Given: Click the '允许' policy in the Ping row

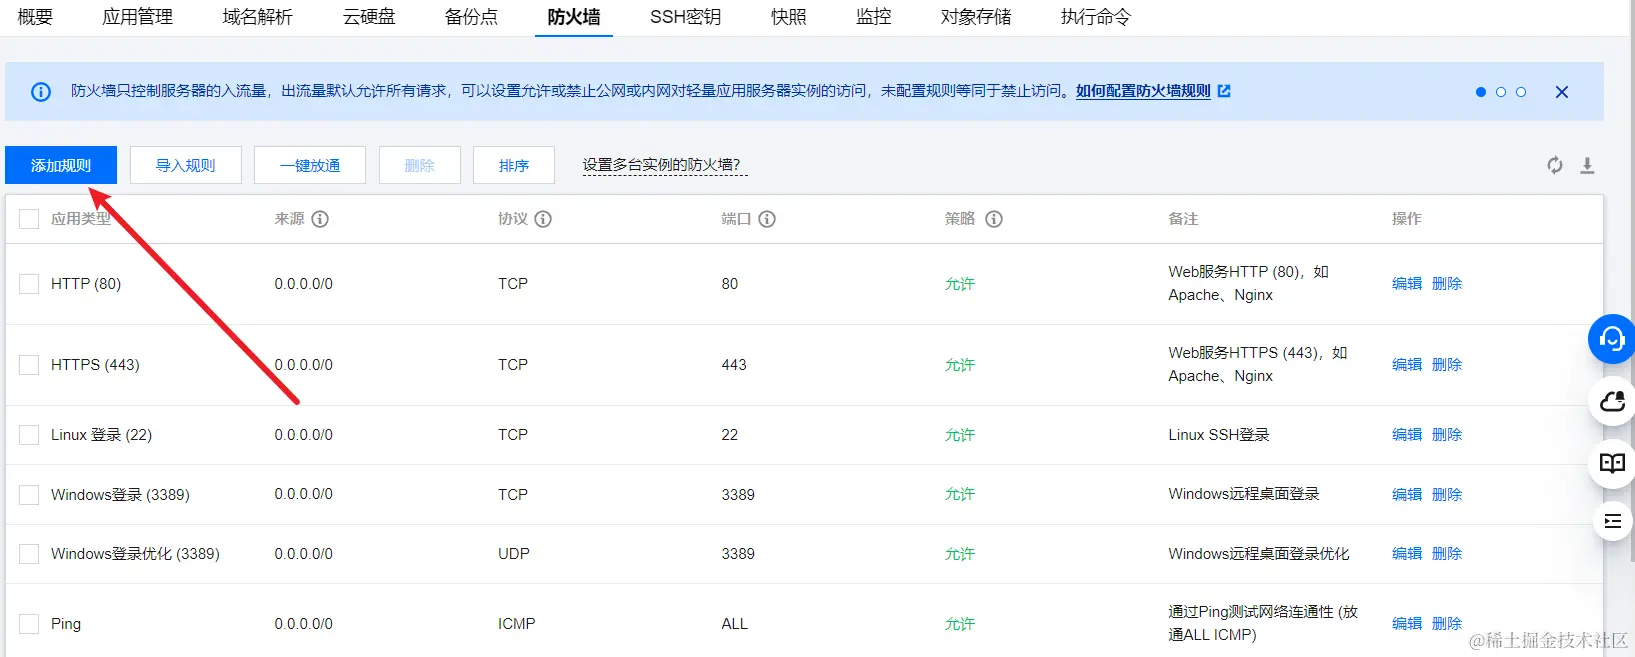Looking at the screenshot, I should [960, 624].
